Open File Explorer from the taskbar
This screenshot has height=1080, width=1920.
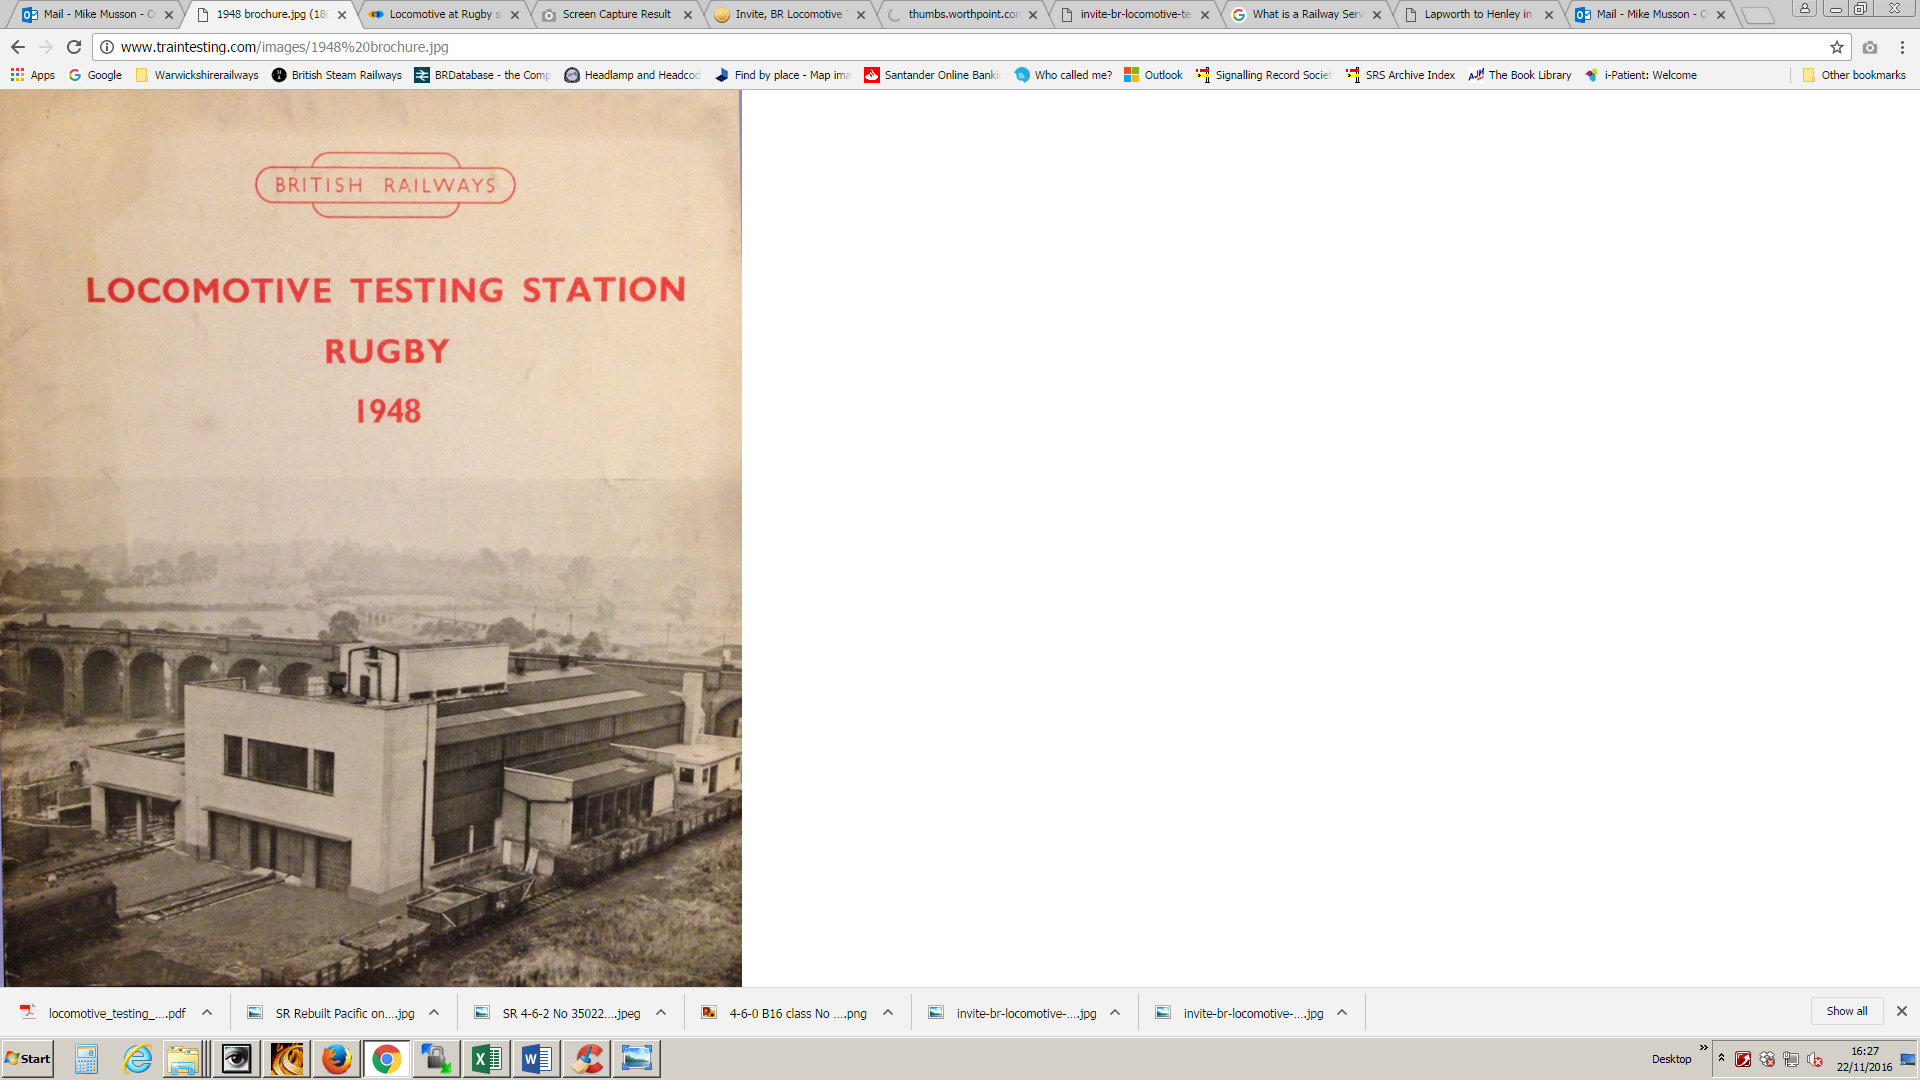click(187, 1059)
